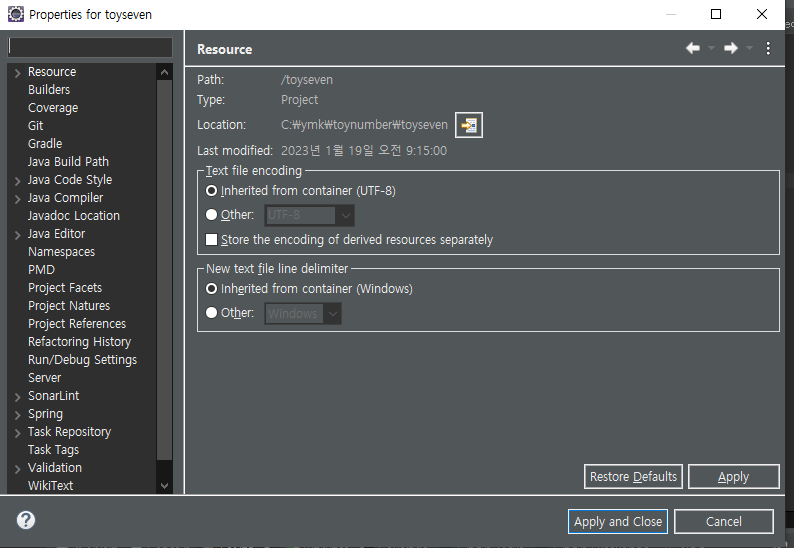The image size is (794, 548).
Task: Click the tree scrollbar up arrow
Action: (x=164, y=72)
